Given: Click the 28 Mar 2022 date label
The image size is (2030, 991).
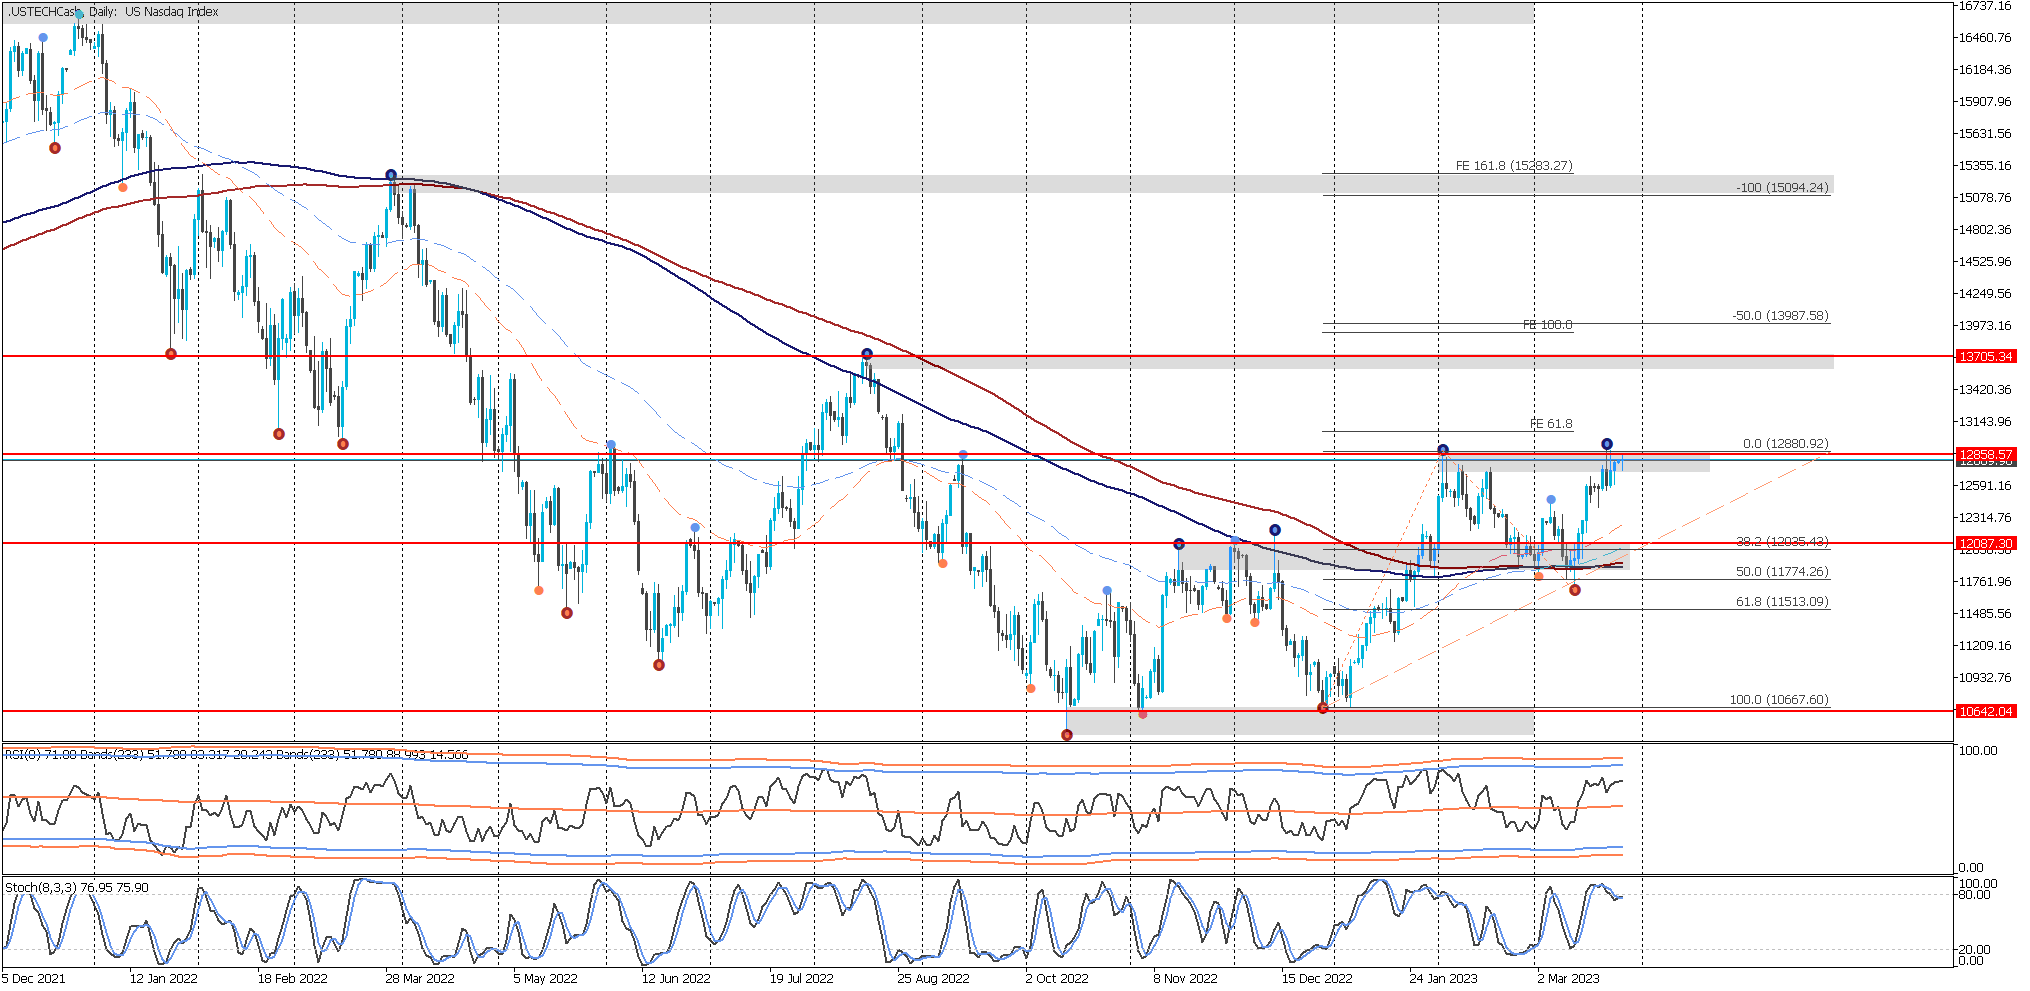Looking at the screenshot, I should [419, 979].
